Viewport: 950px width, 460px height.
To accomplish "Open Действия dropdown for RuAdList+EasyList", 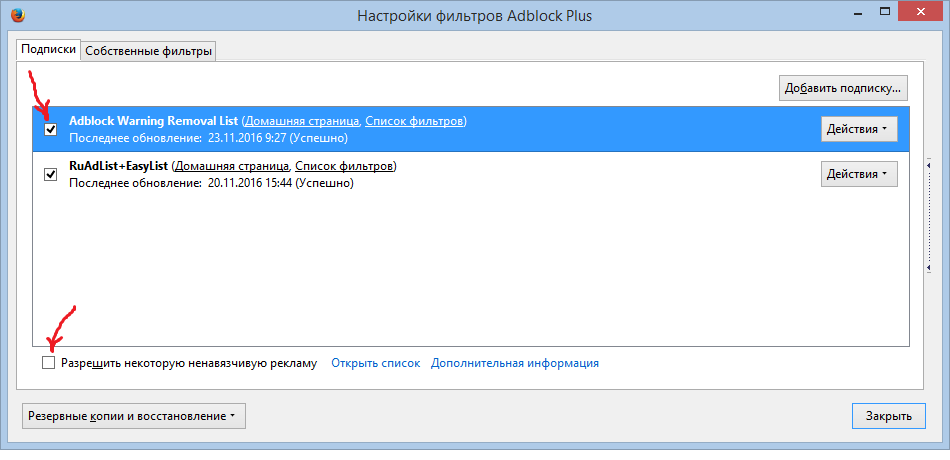I will [859, 174].
